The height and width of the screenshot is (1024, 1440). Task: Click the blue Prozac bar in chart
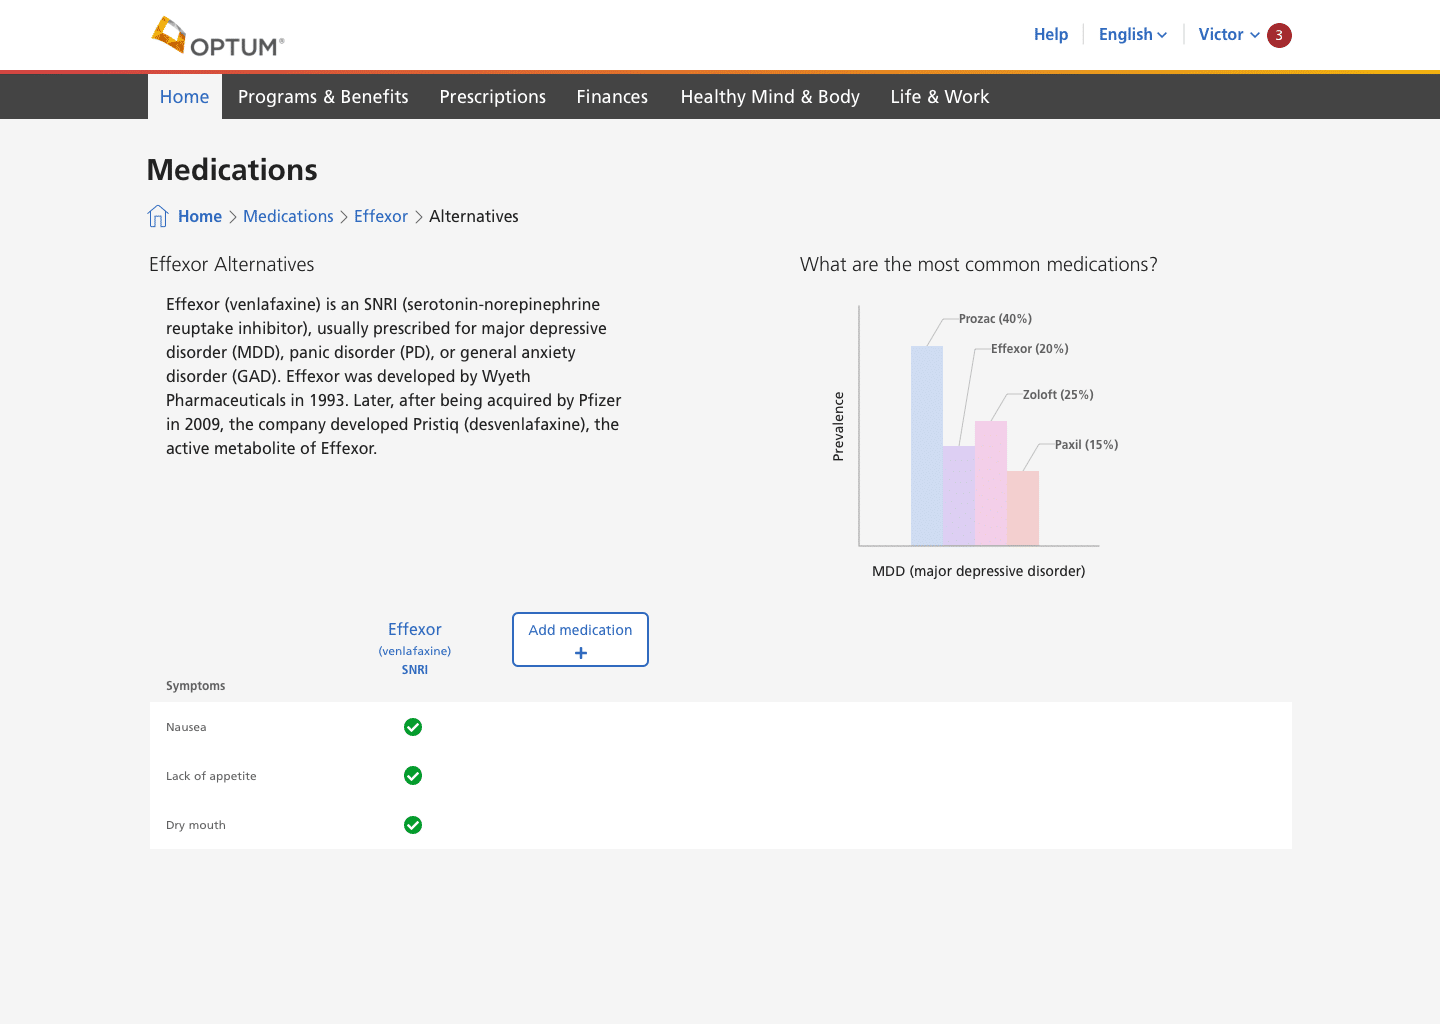(x=926, y=445)
